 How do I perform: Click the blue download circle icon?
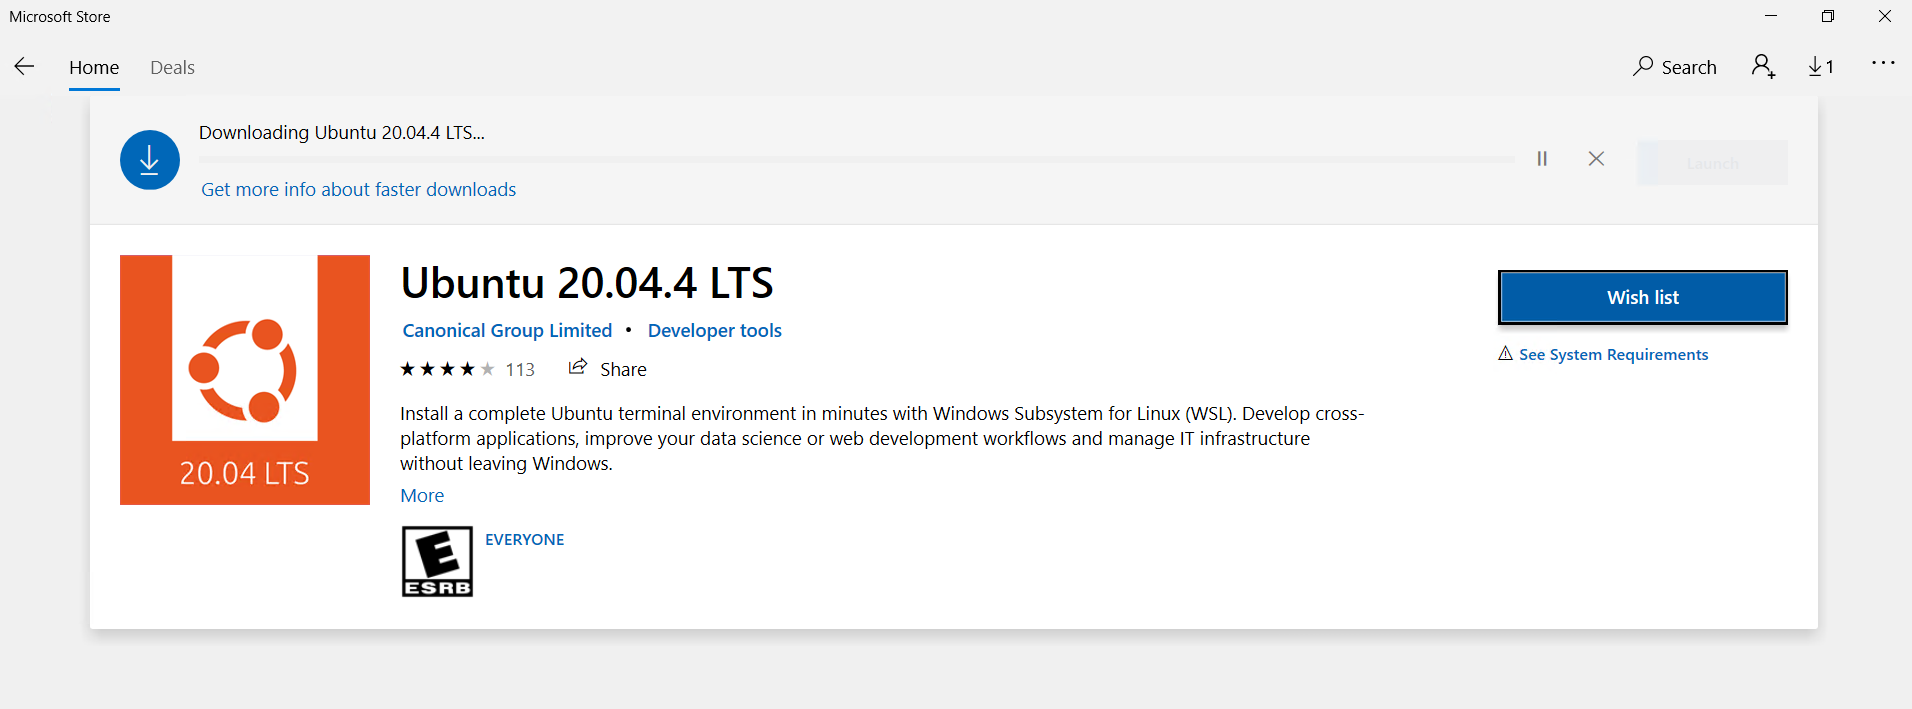[x=150, y=160]
